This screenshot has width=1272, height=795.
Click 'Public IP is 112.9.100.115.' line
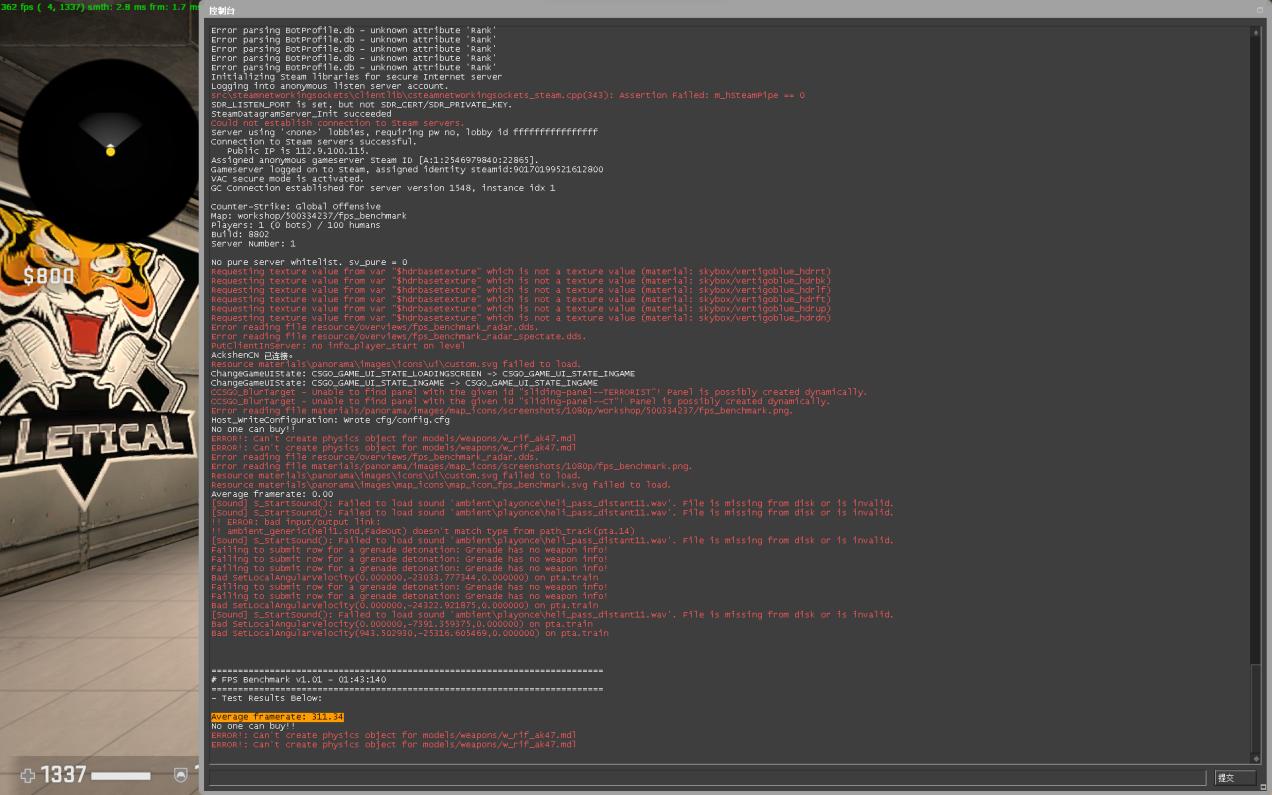point(298,151)
